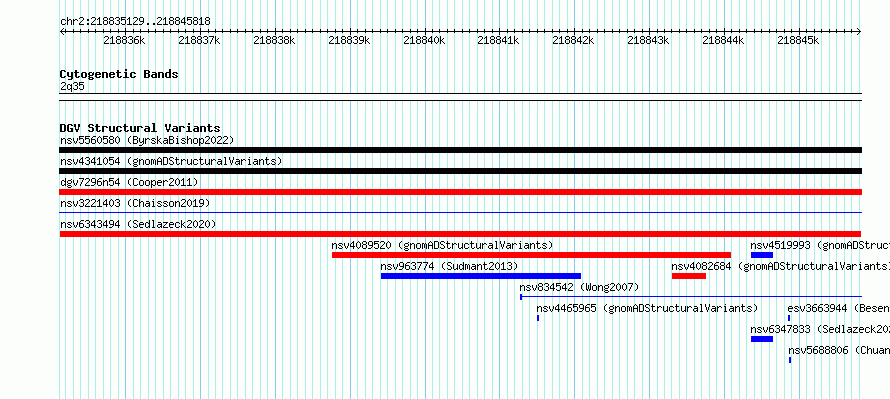
Task: Click the 218844k ruler label
Action: pyautogui.click(x=723, y=40)
